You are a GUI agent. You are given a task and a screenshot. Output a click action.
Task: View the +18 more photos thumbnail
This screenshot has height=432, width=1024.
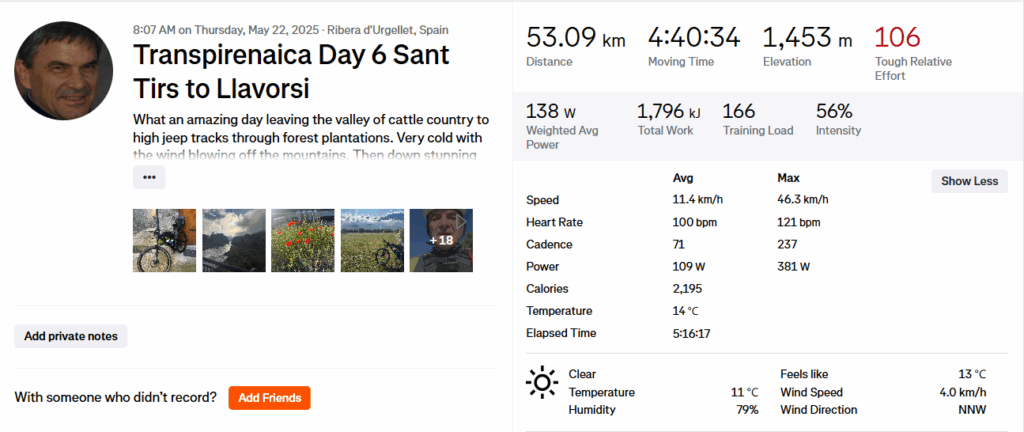tap(441, 240)
